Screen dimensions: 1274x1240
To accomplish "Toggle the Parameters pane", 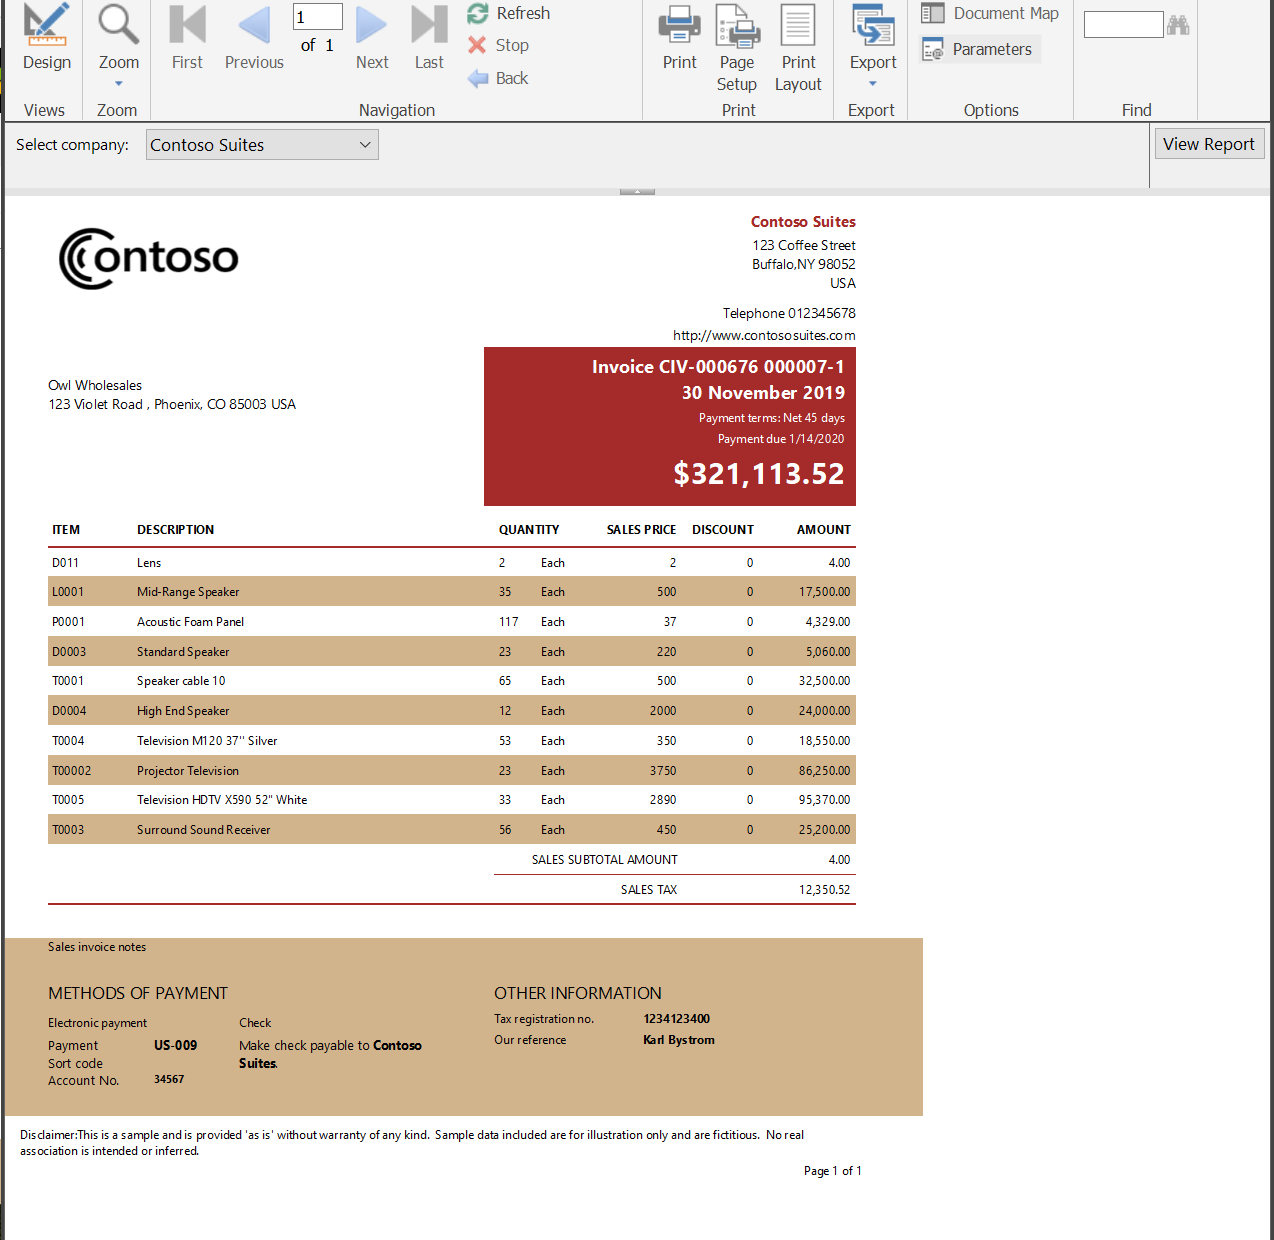I will point(980,49).
